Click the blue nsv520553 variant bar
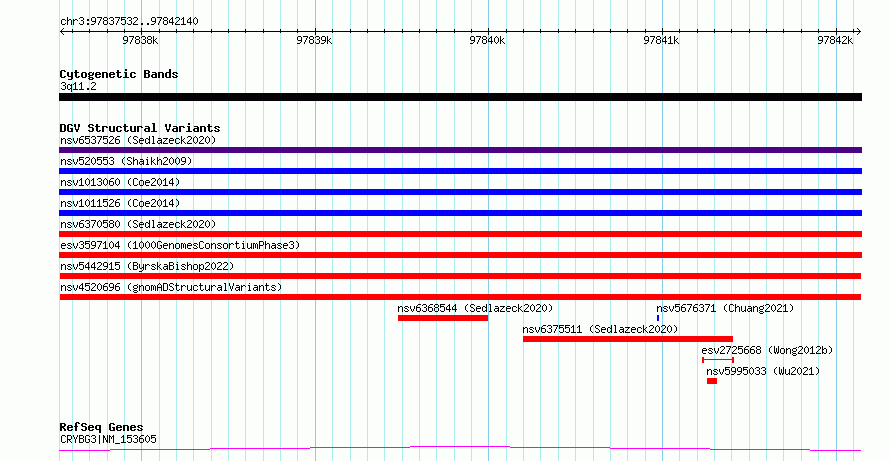 point(460,171)
